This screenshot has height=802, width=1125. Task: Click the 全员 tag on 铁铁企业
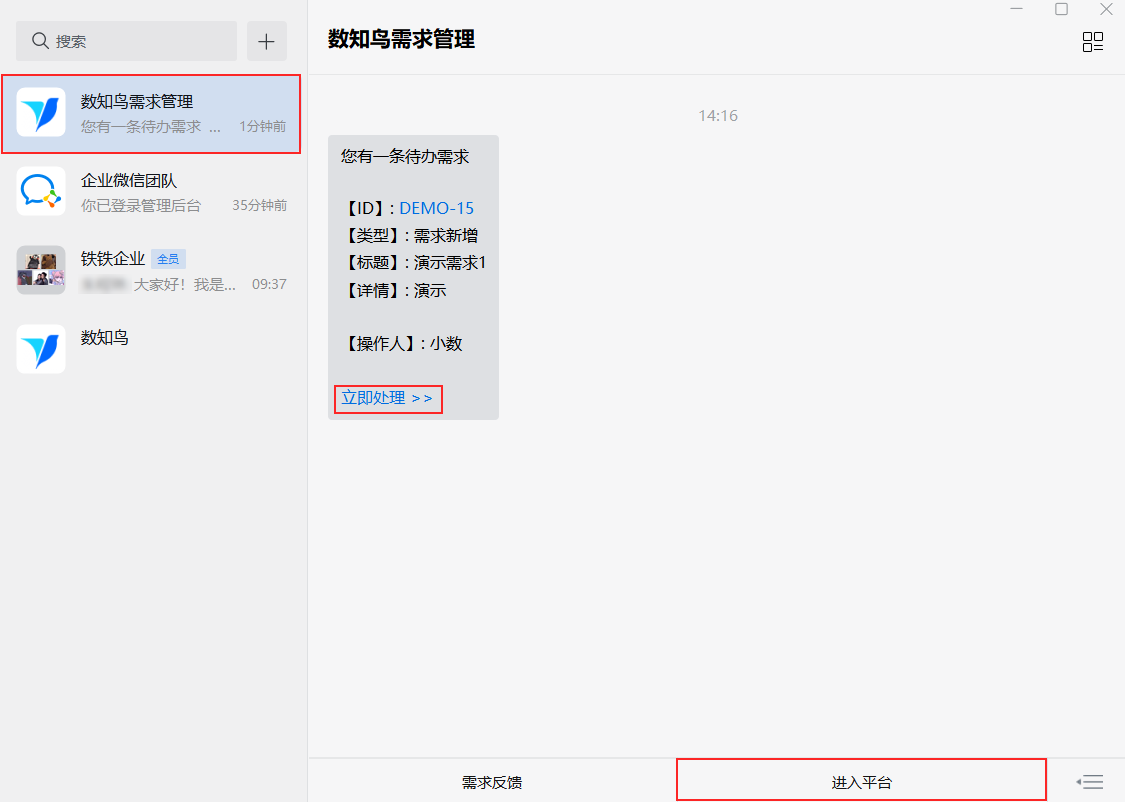click(x=169, y=259)
